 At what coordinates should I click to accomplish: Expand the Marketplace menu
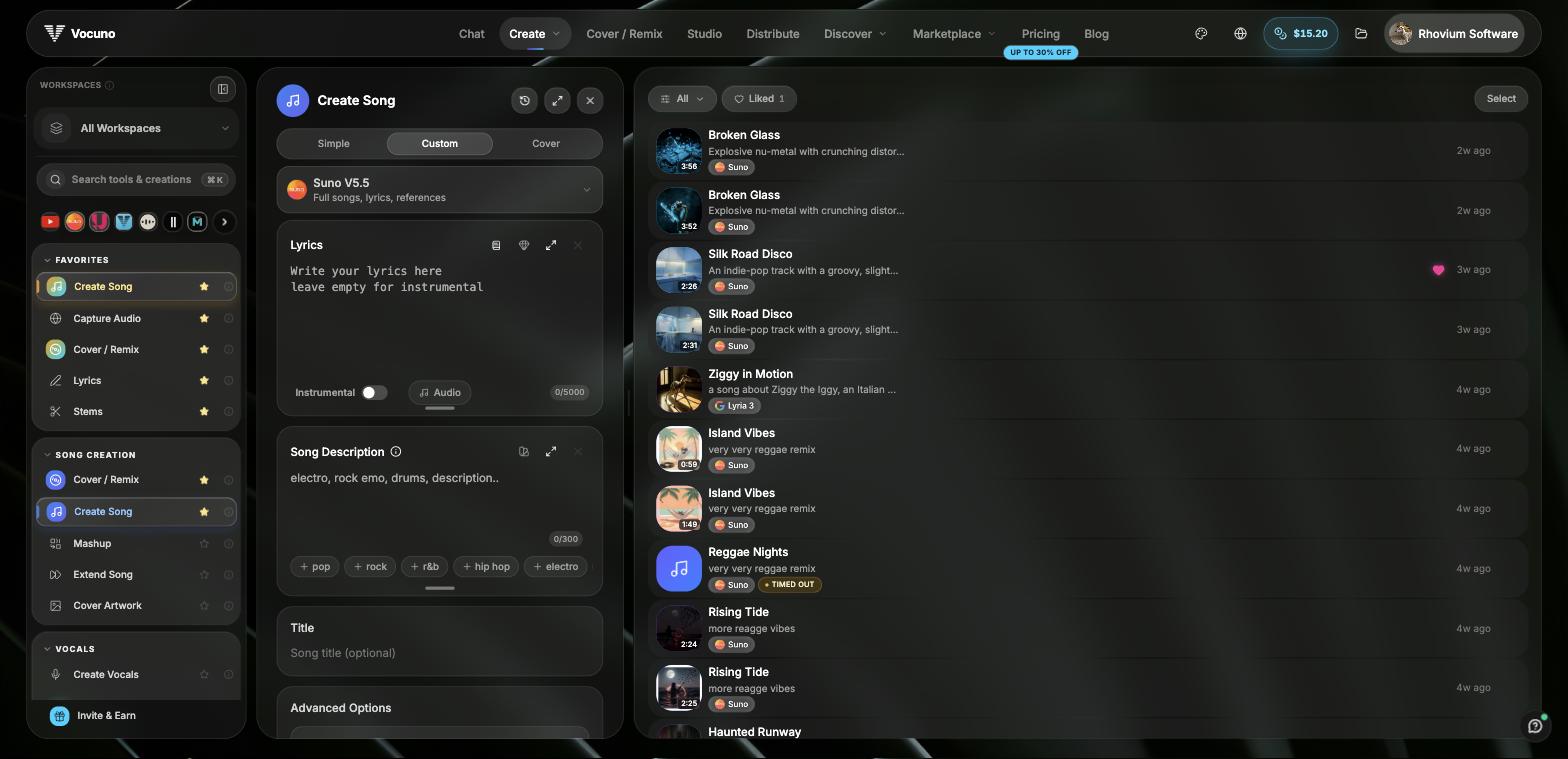pyautogui.click(x=954, y=34)
